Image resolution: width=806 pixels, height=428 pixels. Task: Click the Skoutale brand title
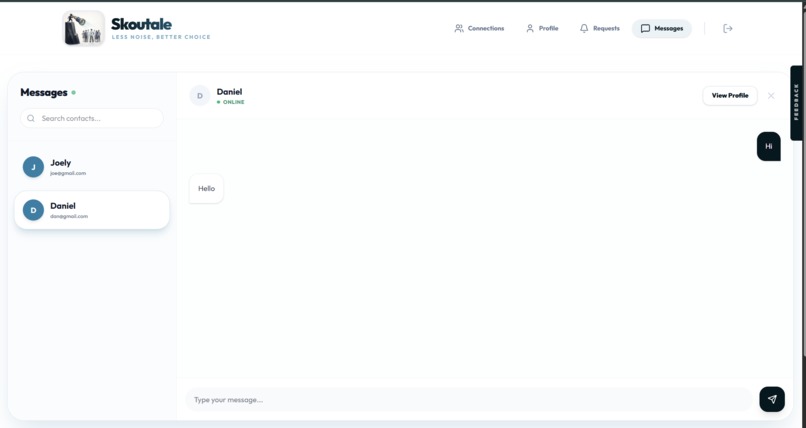pos(141,24)
